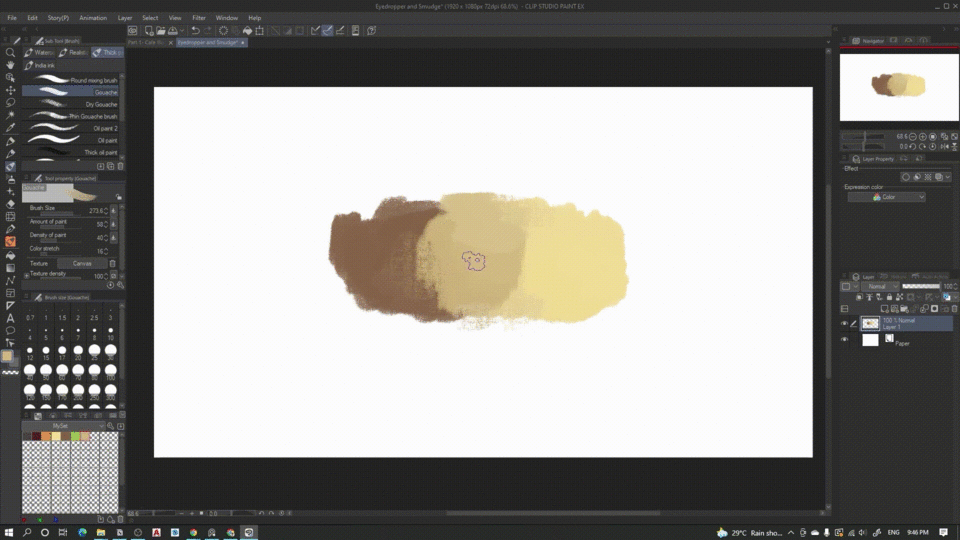Open Brush Size dynamics button

point(113,210)
